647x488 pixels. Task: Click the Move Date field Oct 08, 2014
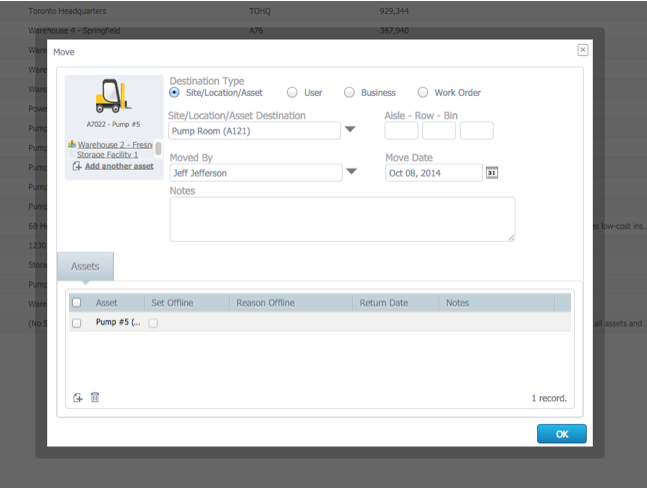[434, 173]
